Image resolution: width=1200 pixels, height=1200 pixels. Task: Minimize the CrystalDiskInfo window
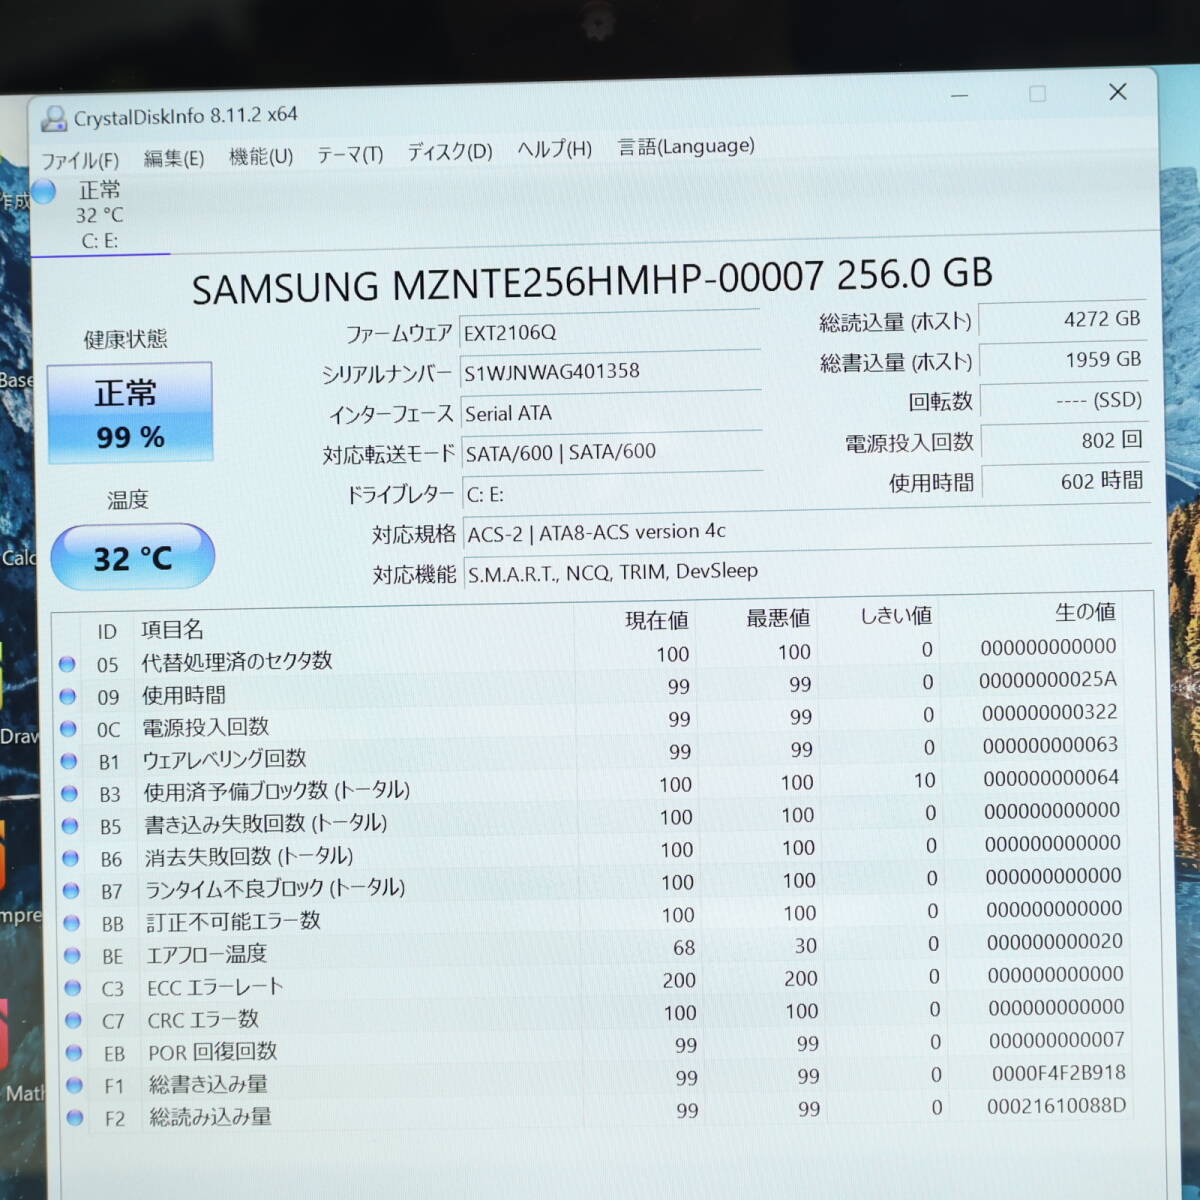pos(960,96)
